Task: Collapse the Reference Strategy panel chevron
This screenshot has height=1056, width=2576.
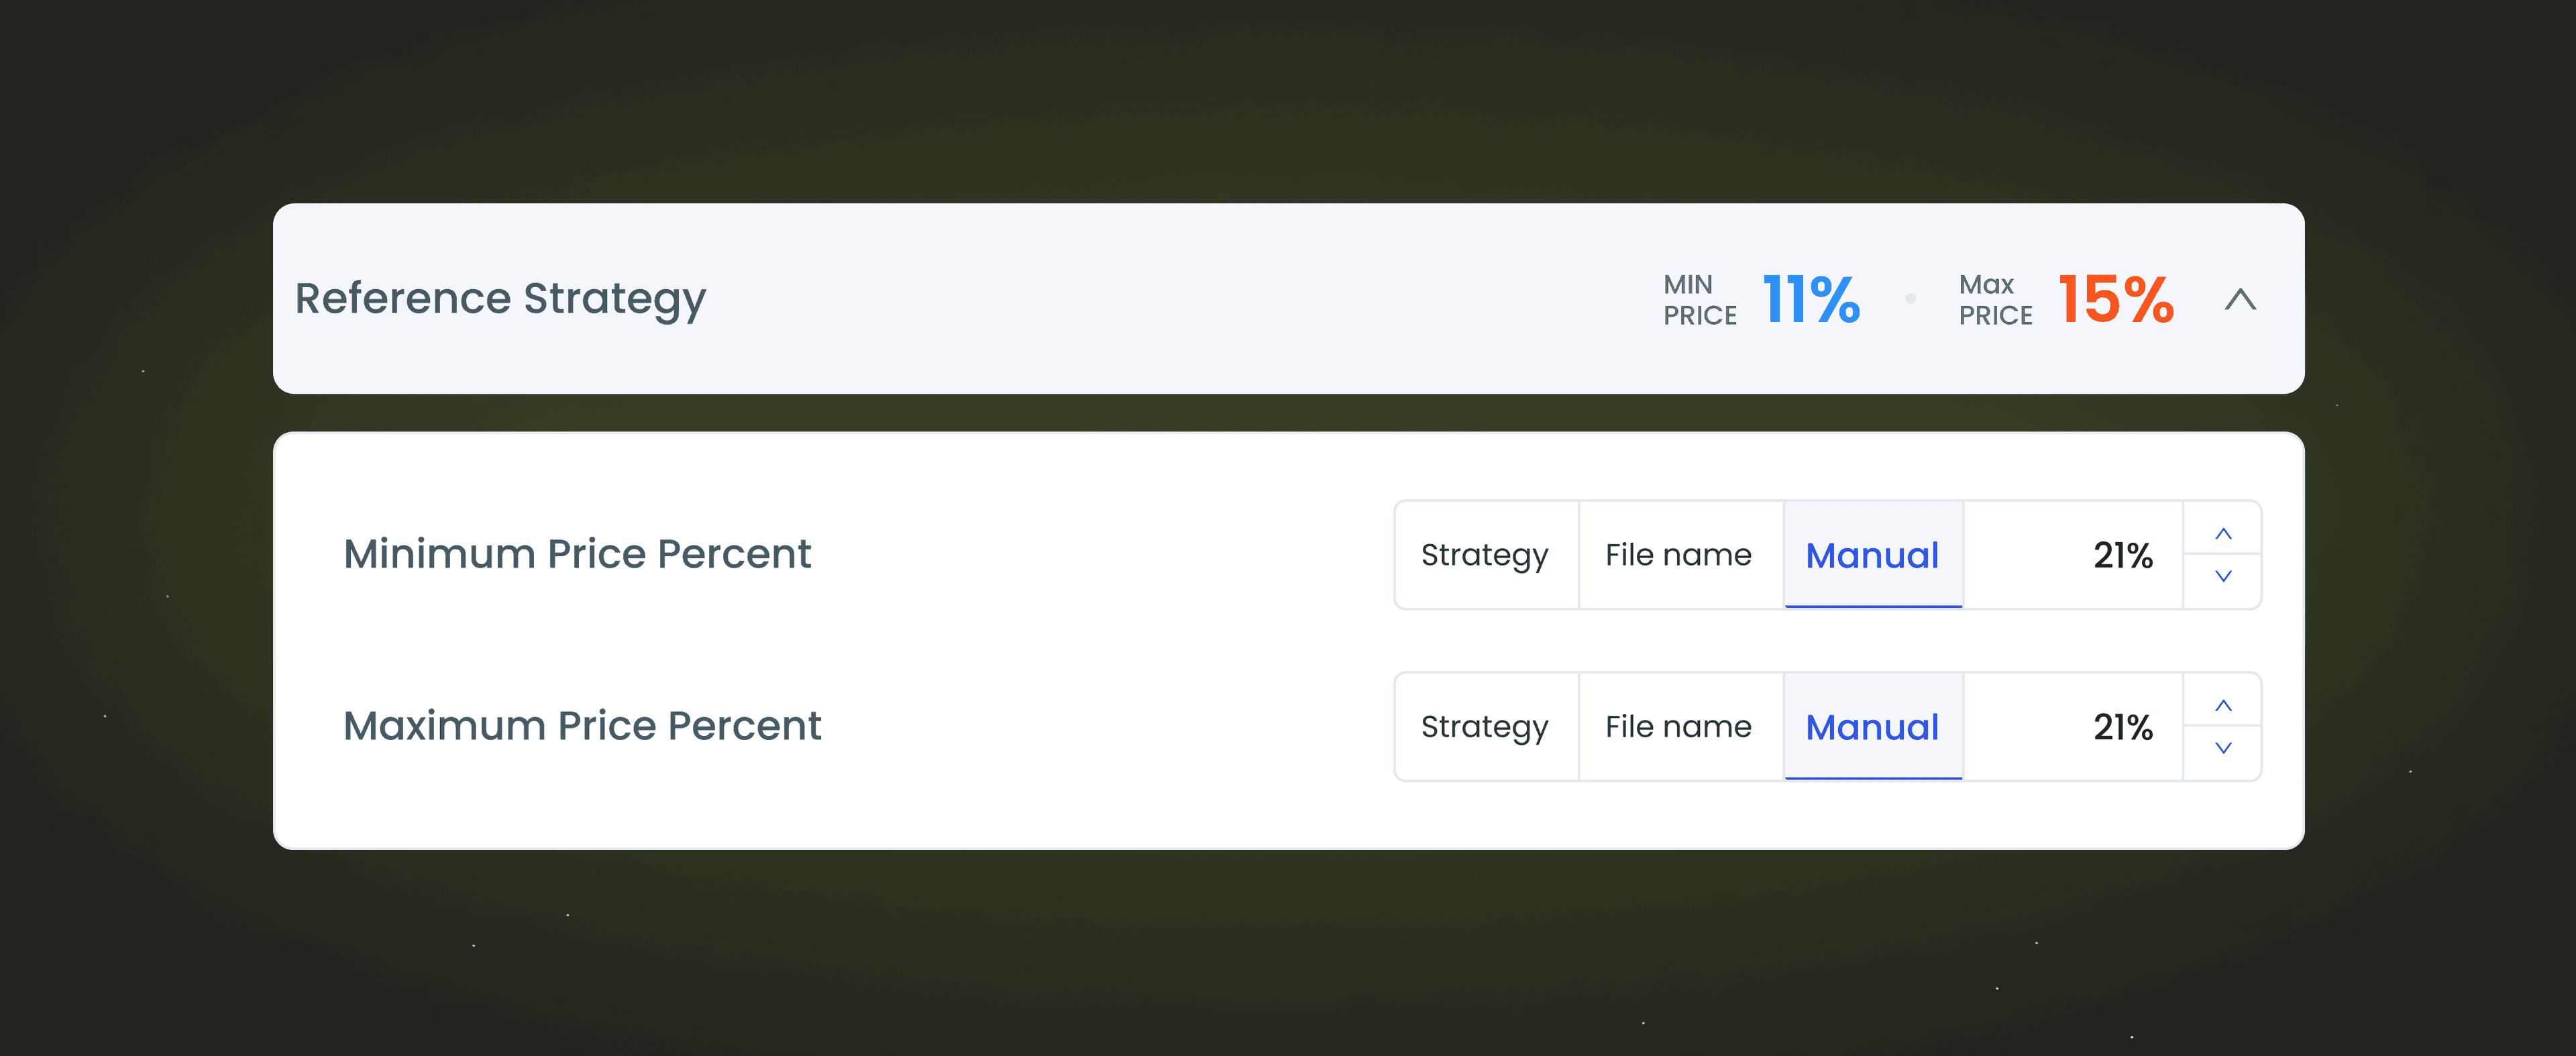Action: pos(2240,299)
